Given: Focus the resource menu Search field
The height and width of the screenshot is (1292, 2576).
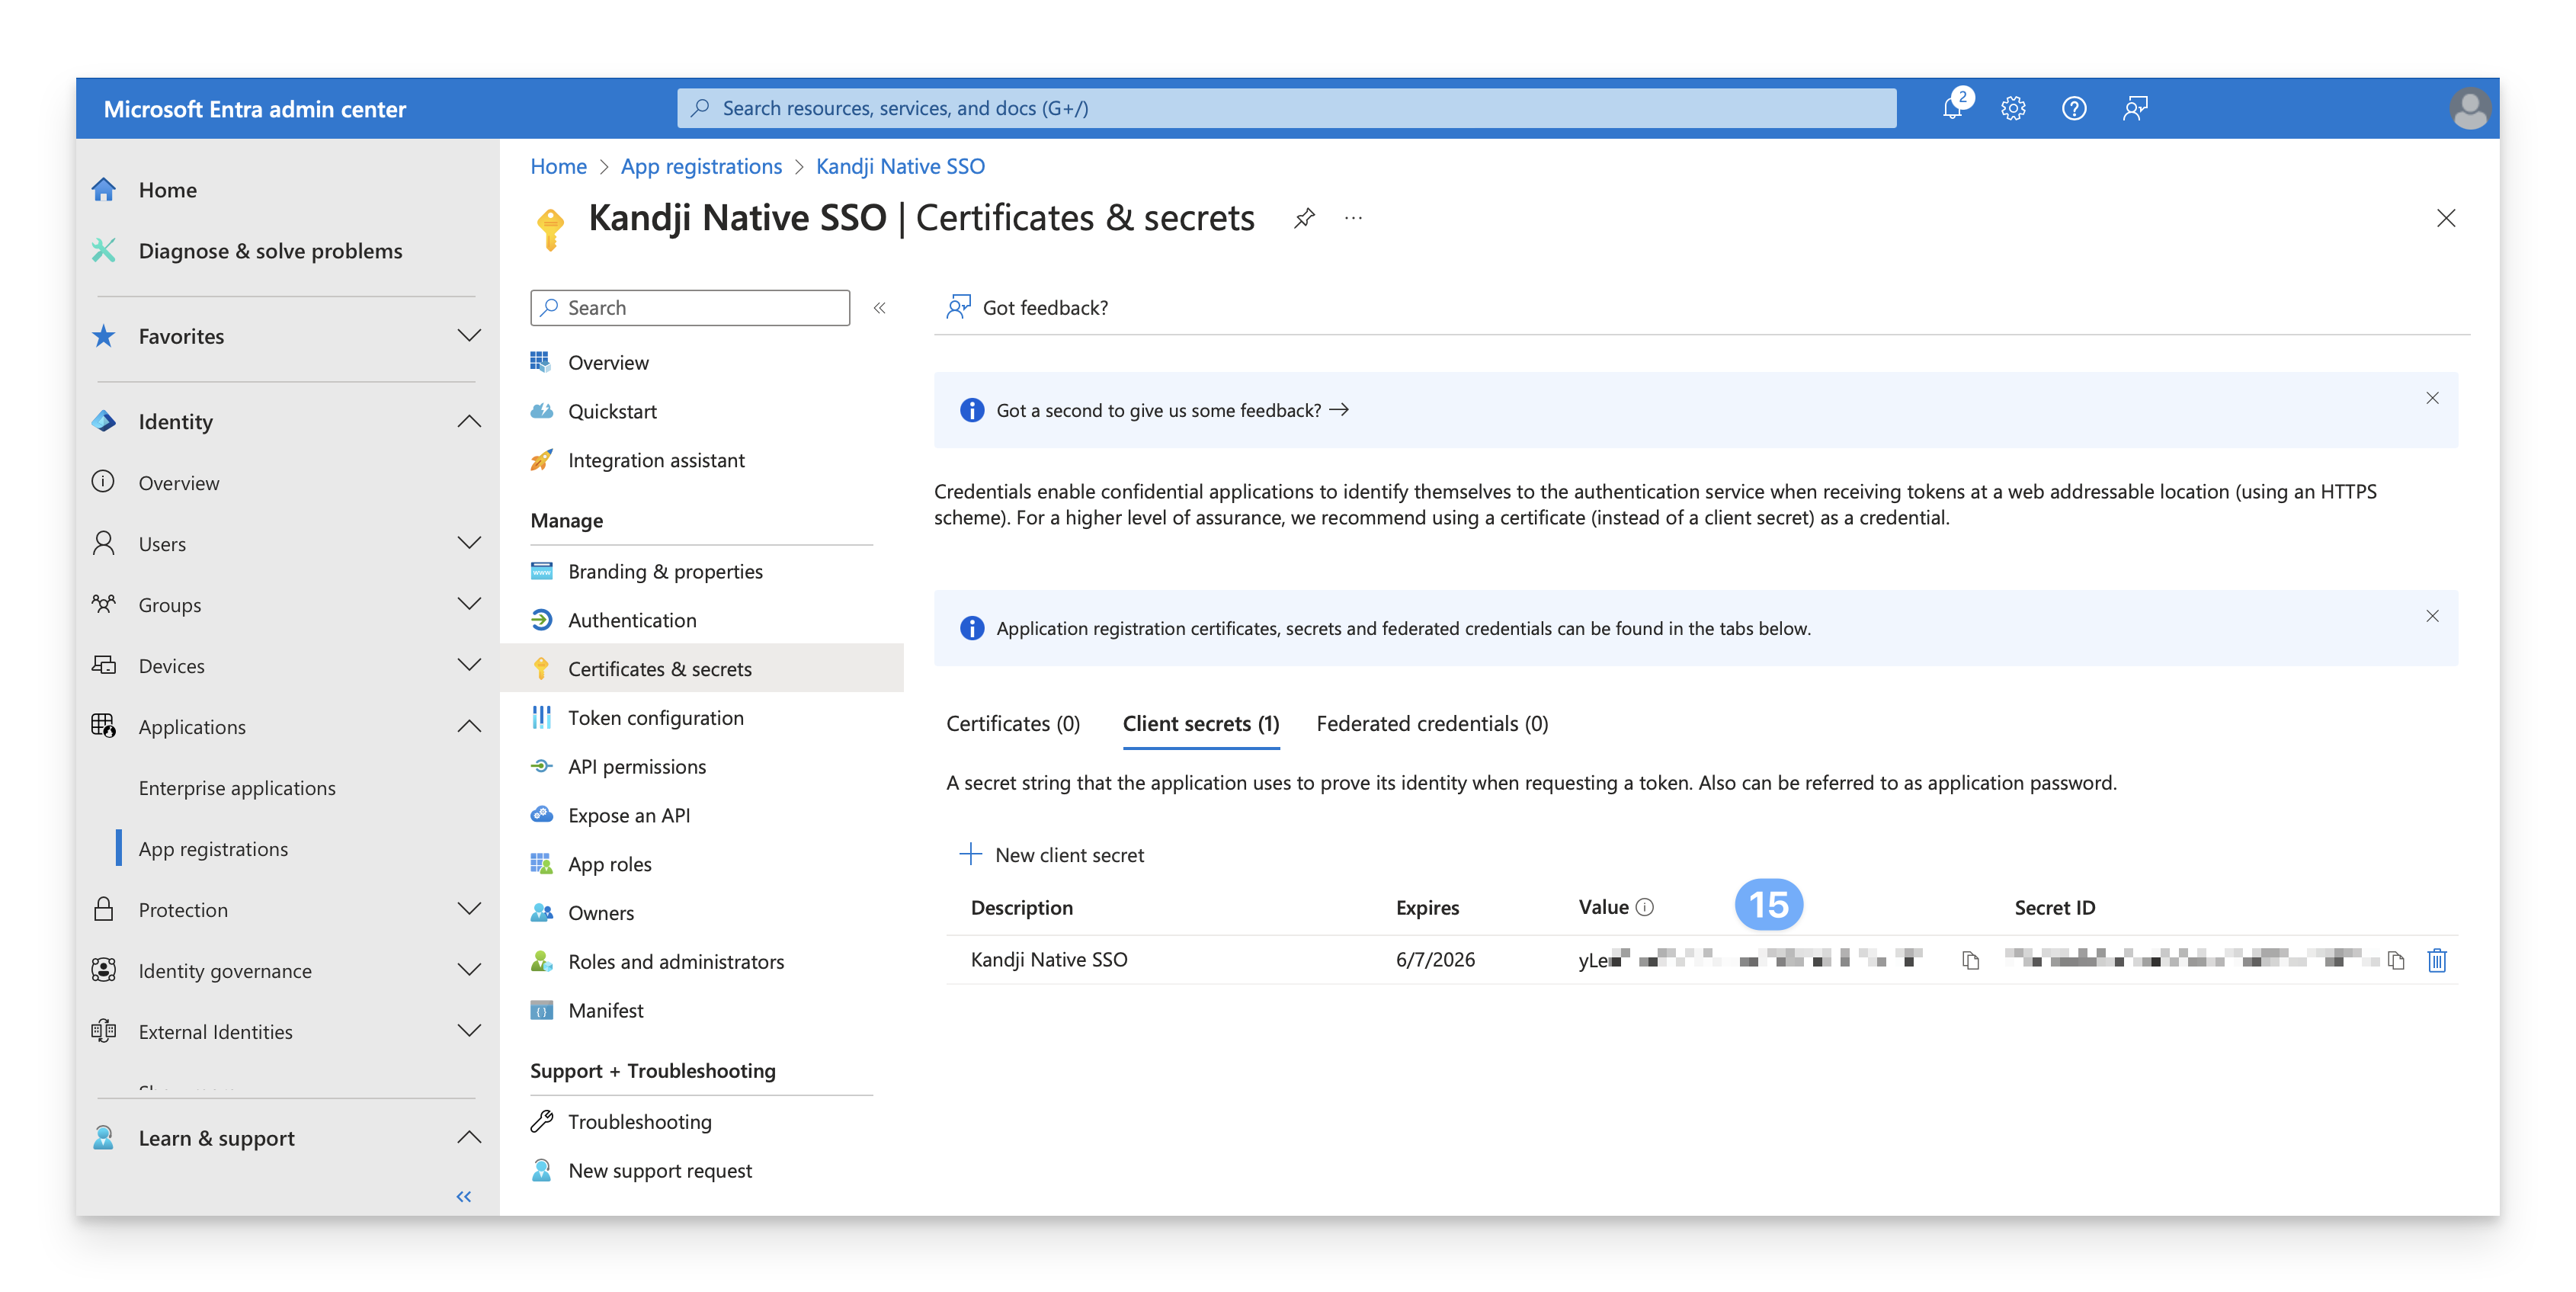Looking at the screenshot, I should click(x=690, y=308).
